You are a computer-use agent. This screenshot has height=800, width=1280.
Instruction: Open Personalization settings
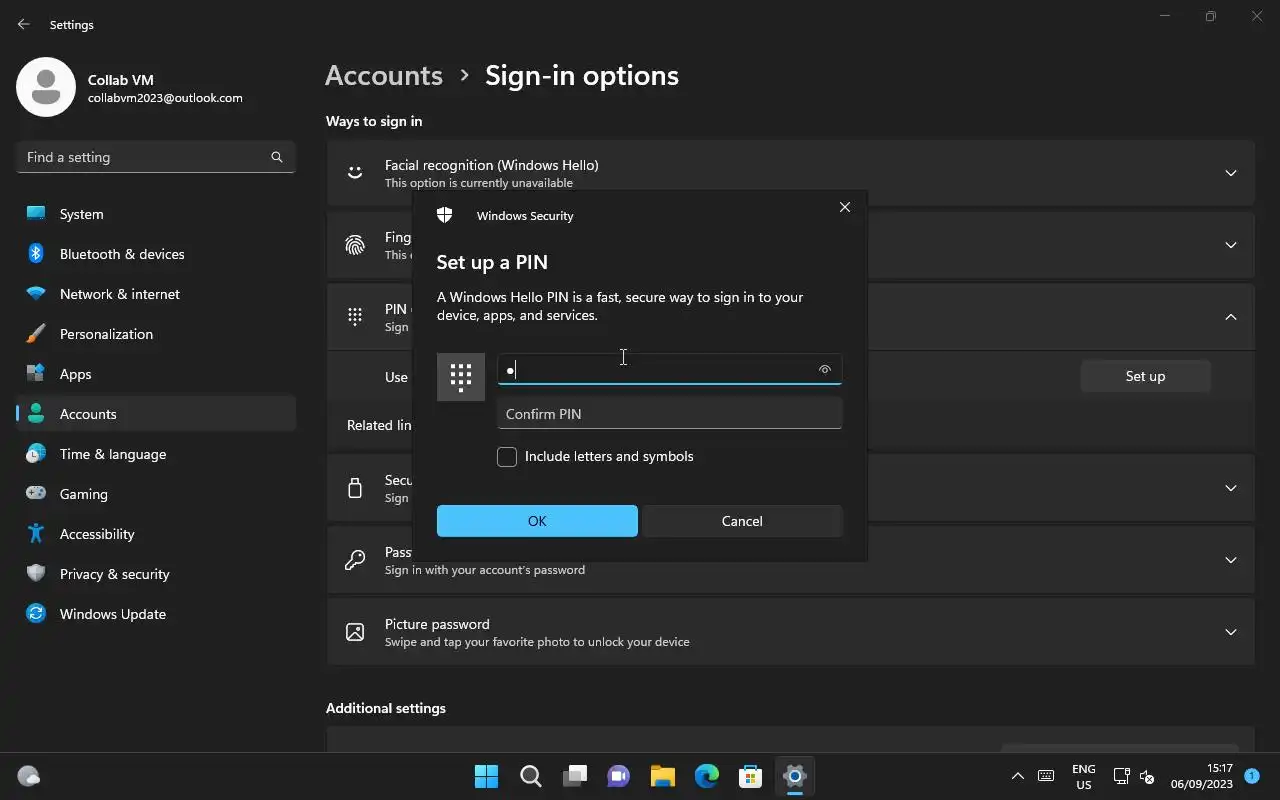click(156, 334)
